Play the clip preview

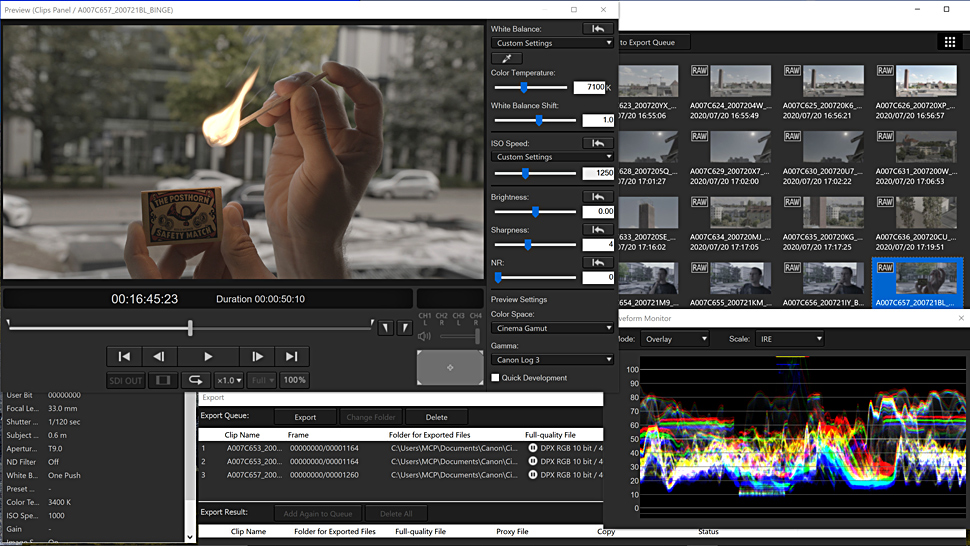pyautogui.click(x=208, y=356)
